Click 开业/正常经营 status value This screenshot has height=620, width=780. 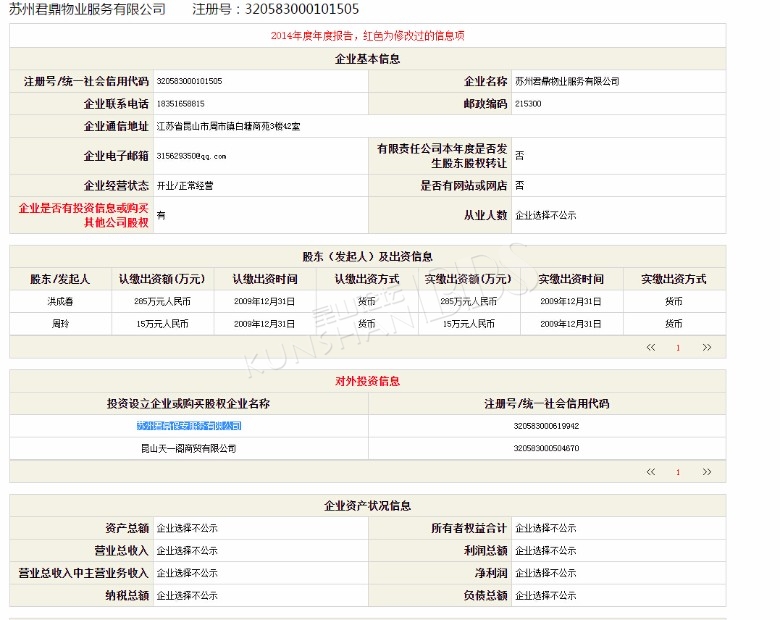(185, 186)
